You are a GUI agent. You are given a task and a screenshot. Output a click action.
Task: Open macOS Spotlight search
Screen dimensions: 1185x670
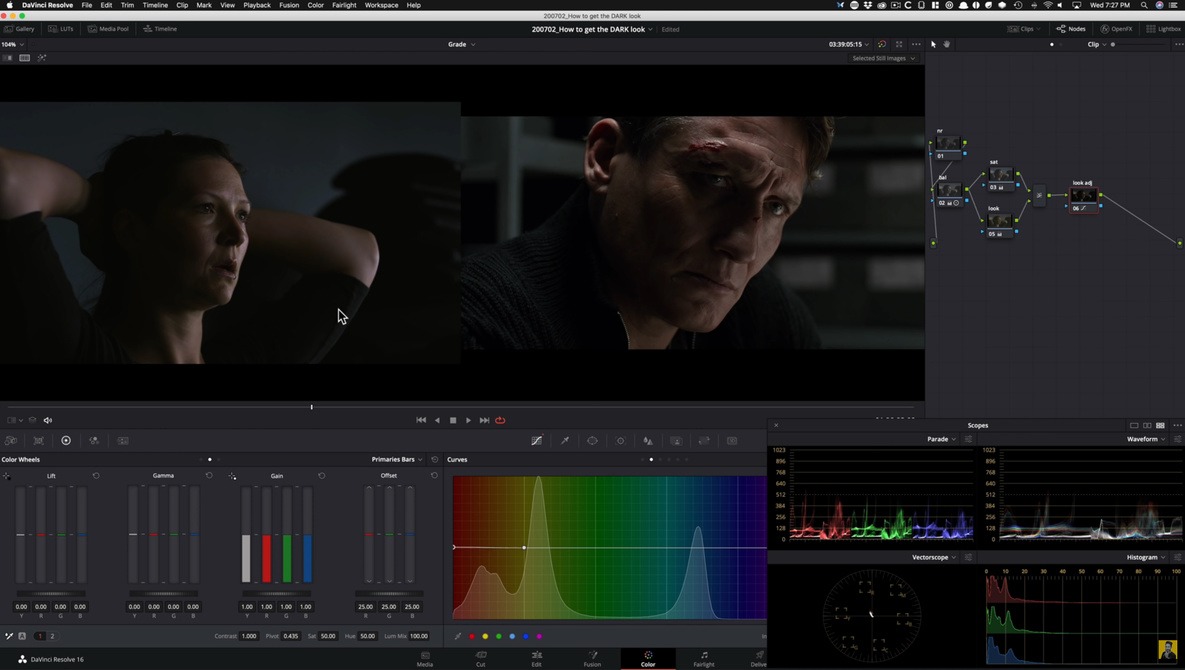(x=1144, y=5)
